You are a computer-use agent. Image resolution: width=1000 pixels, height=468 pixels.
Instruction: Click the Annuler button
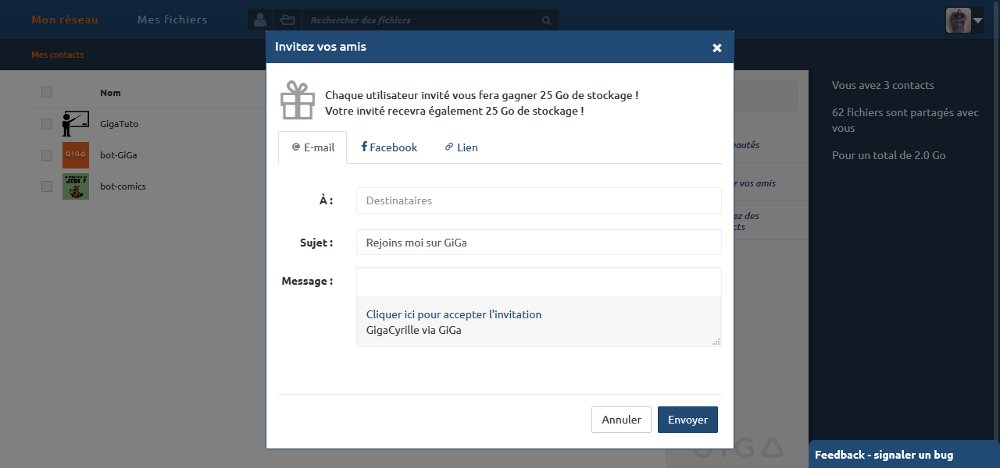click(x=621, y=420)
